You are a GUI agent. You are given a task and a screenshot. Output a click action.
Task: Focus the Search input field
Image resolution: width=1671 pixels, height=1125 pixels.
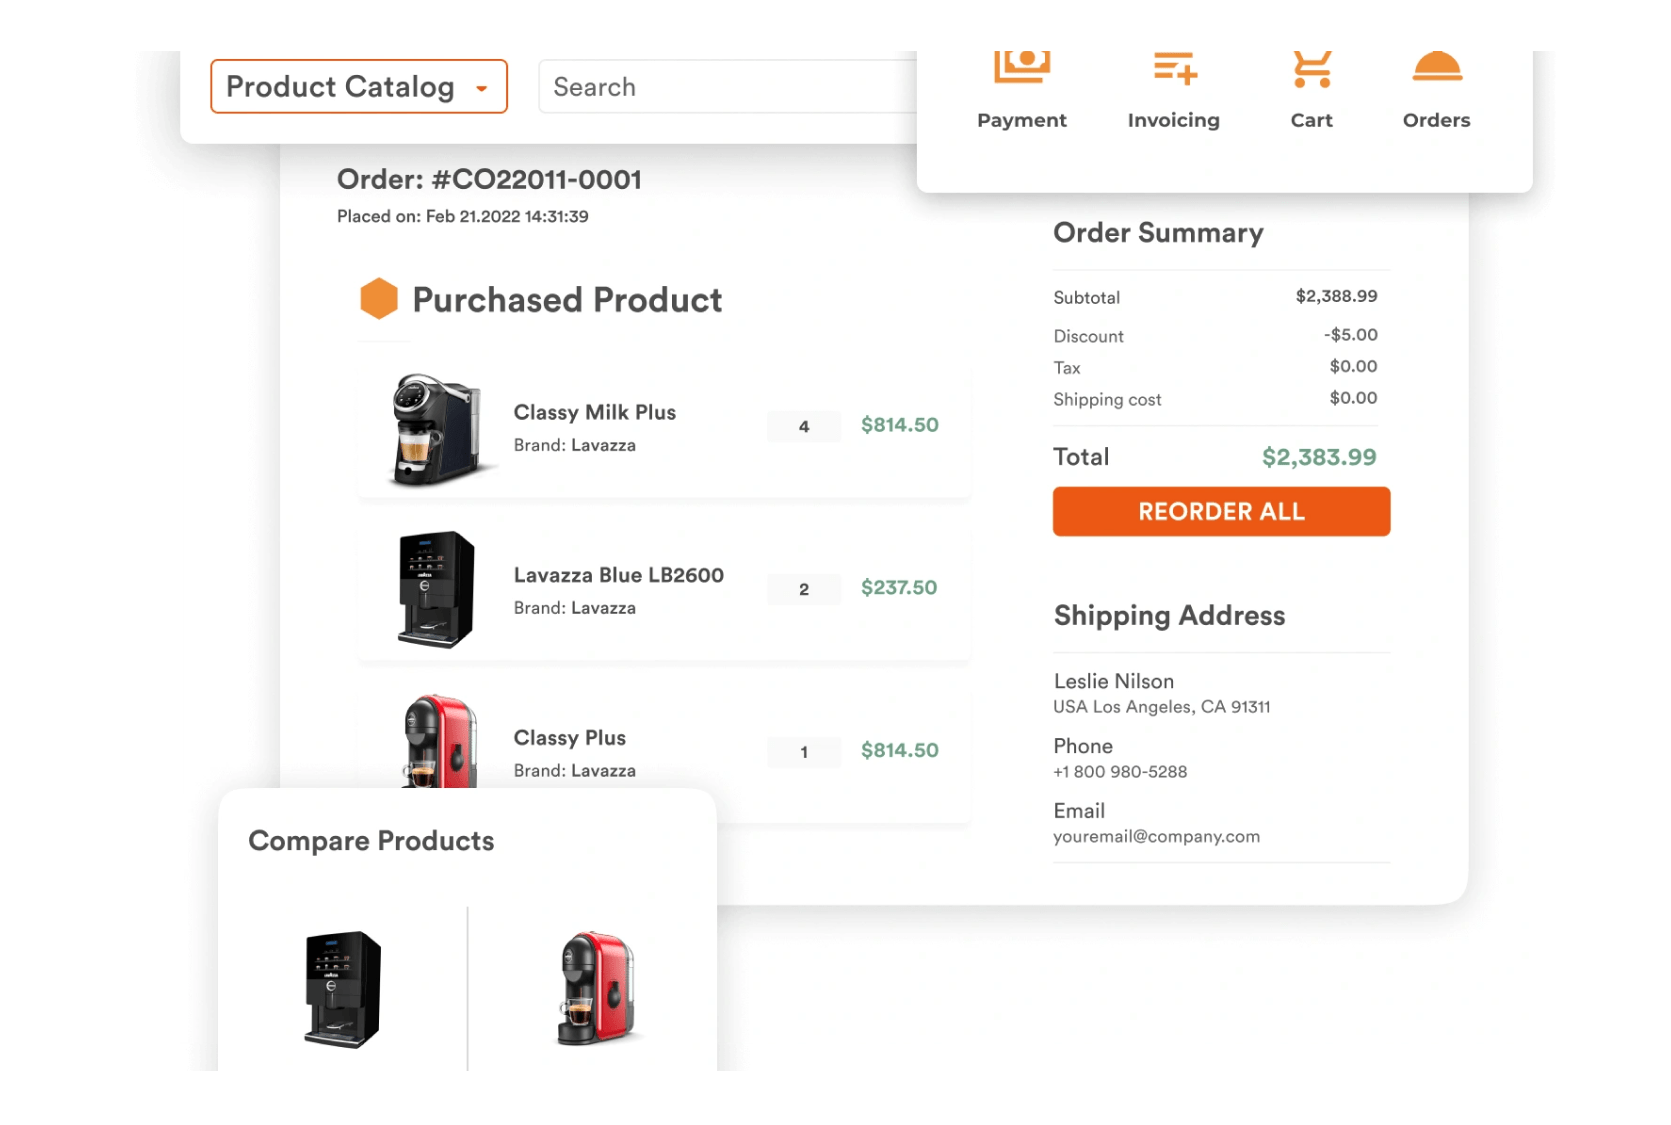coord(728,87)
